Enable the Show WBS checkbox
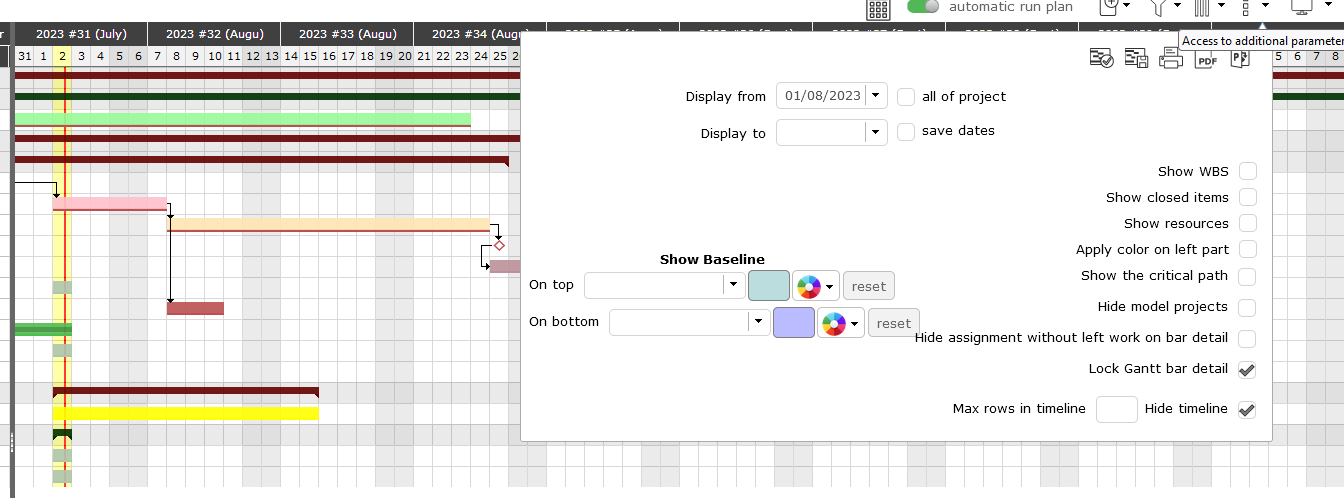The image size is (1344, 498). 1248,171
